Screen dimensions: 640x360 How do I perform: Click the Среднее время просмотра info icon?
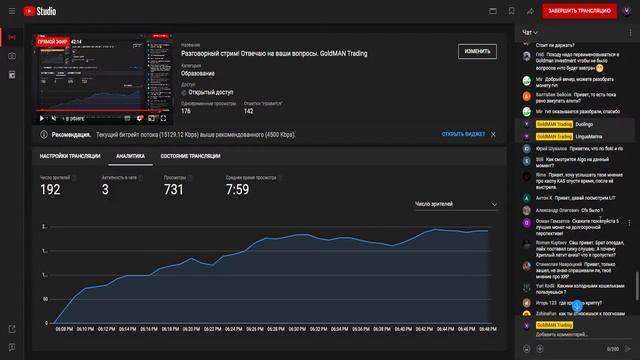point(280,178)
